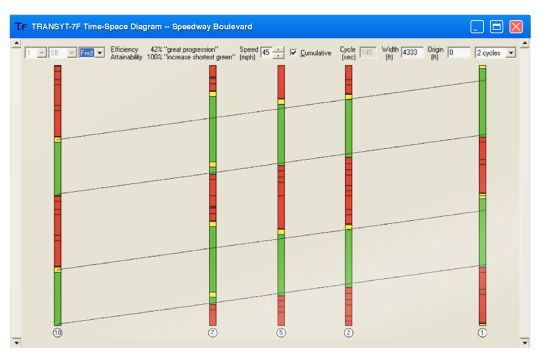The width and height of the screenshot is (541, 360).
Task: Click the signal bar above node 1
Action: click(x=482, y=195)
